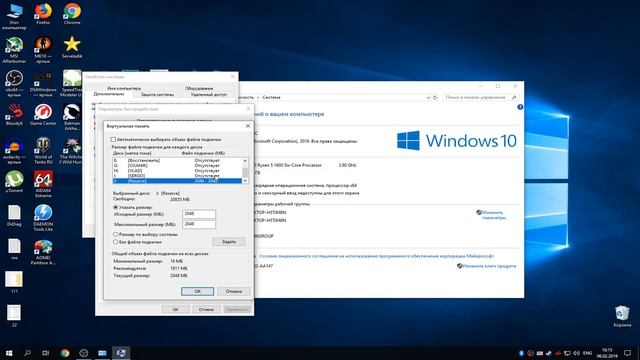Click the volume speaker tray icon
Image resolution: width=640 pixels, height=360 pixels.
pyautogui.click(x=576, y=353)
